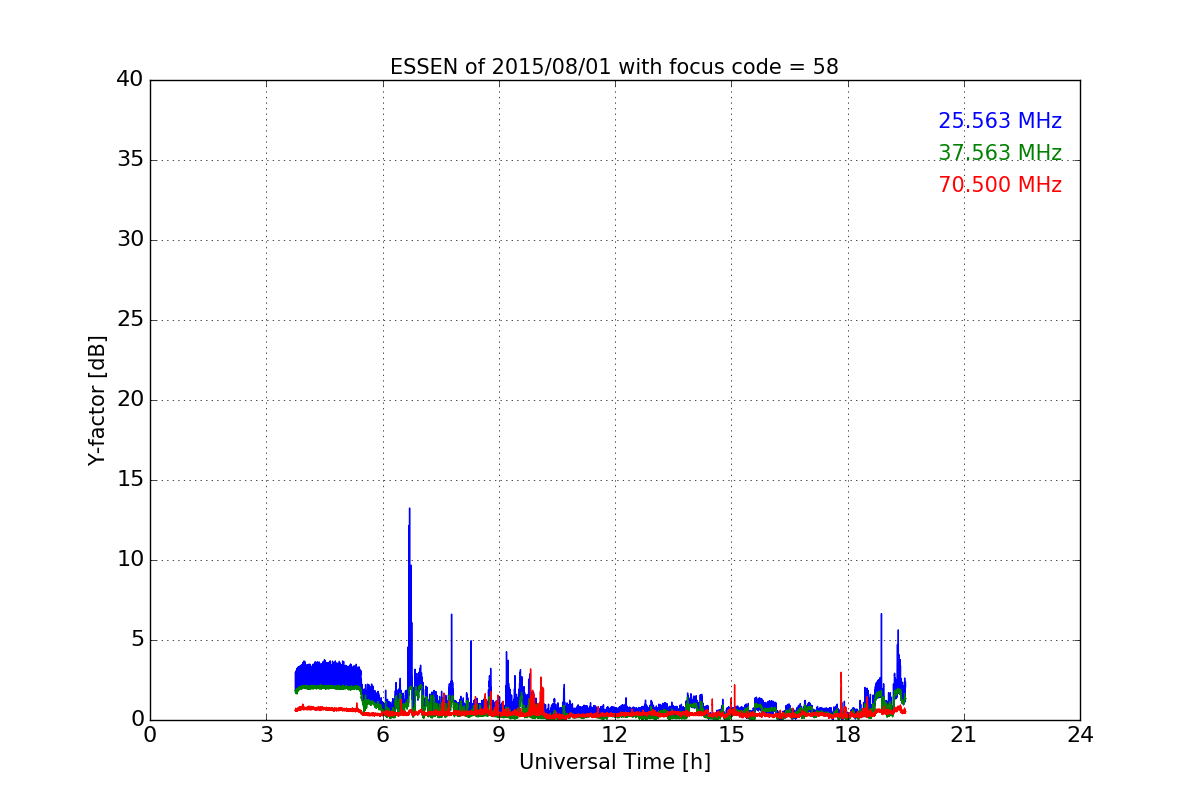1200x800 pixels.
Task: Select the red '70.500 MHz' legend label
Action: pos(1000,185)
